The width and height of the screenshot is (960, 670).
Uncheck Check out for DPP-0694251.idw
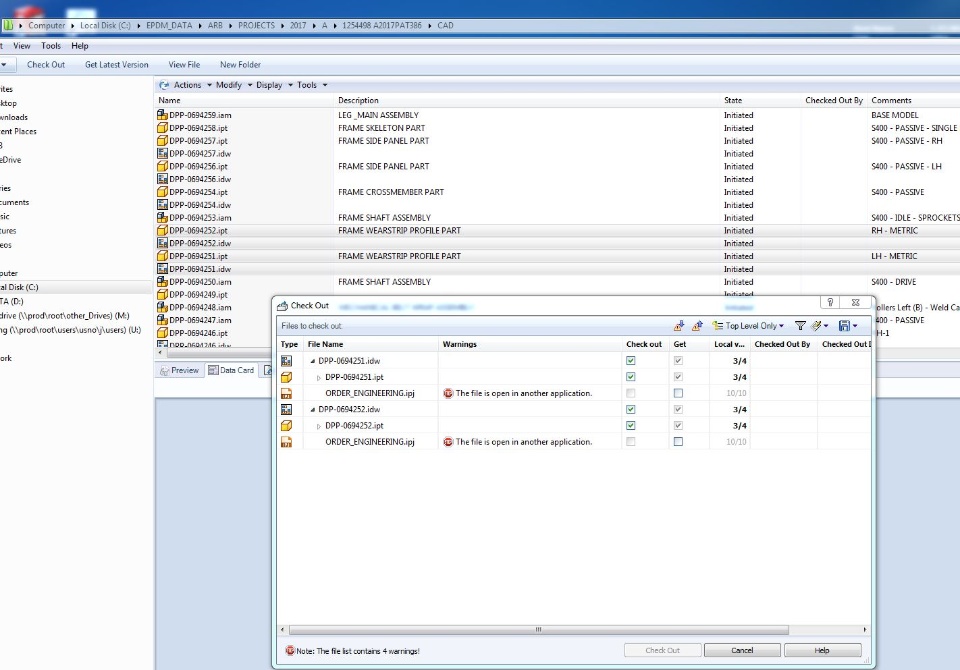(631, 361)
